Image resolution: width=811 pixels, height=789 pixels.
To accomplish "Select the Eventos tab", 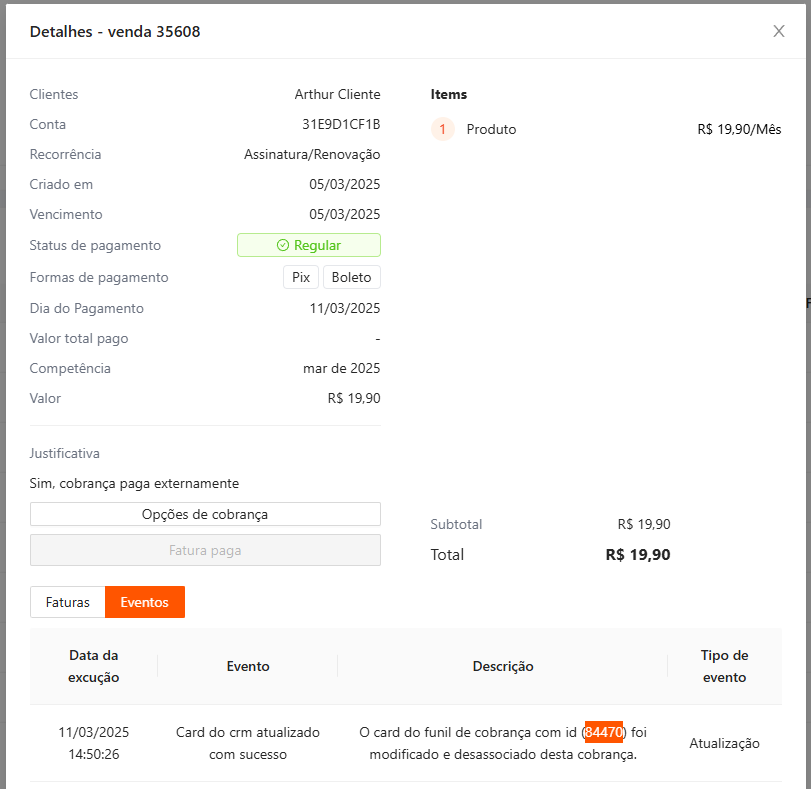I will coord(145,602).
